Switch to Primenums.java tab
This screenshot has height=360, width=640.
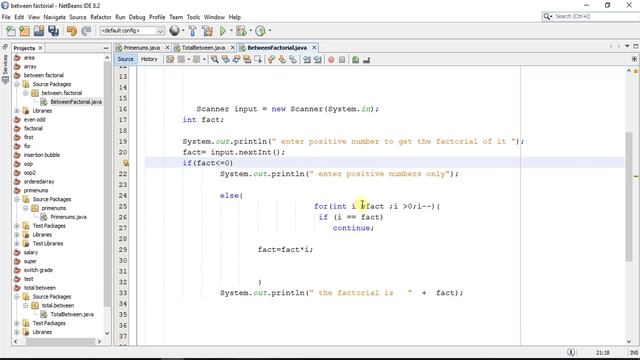tap(142, 48)
